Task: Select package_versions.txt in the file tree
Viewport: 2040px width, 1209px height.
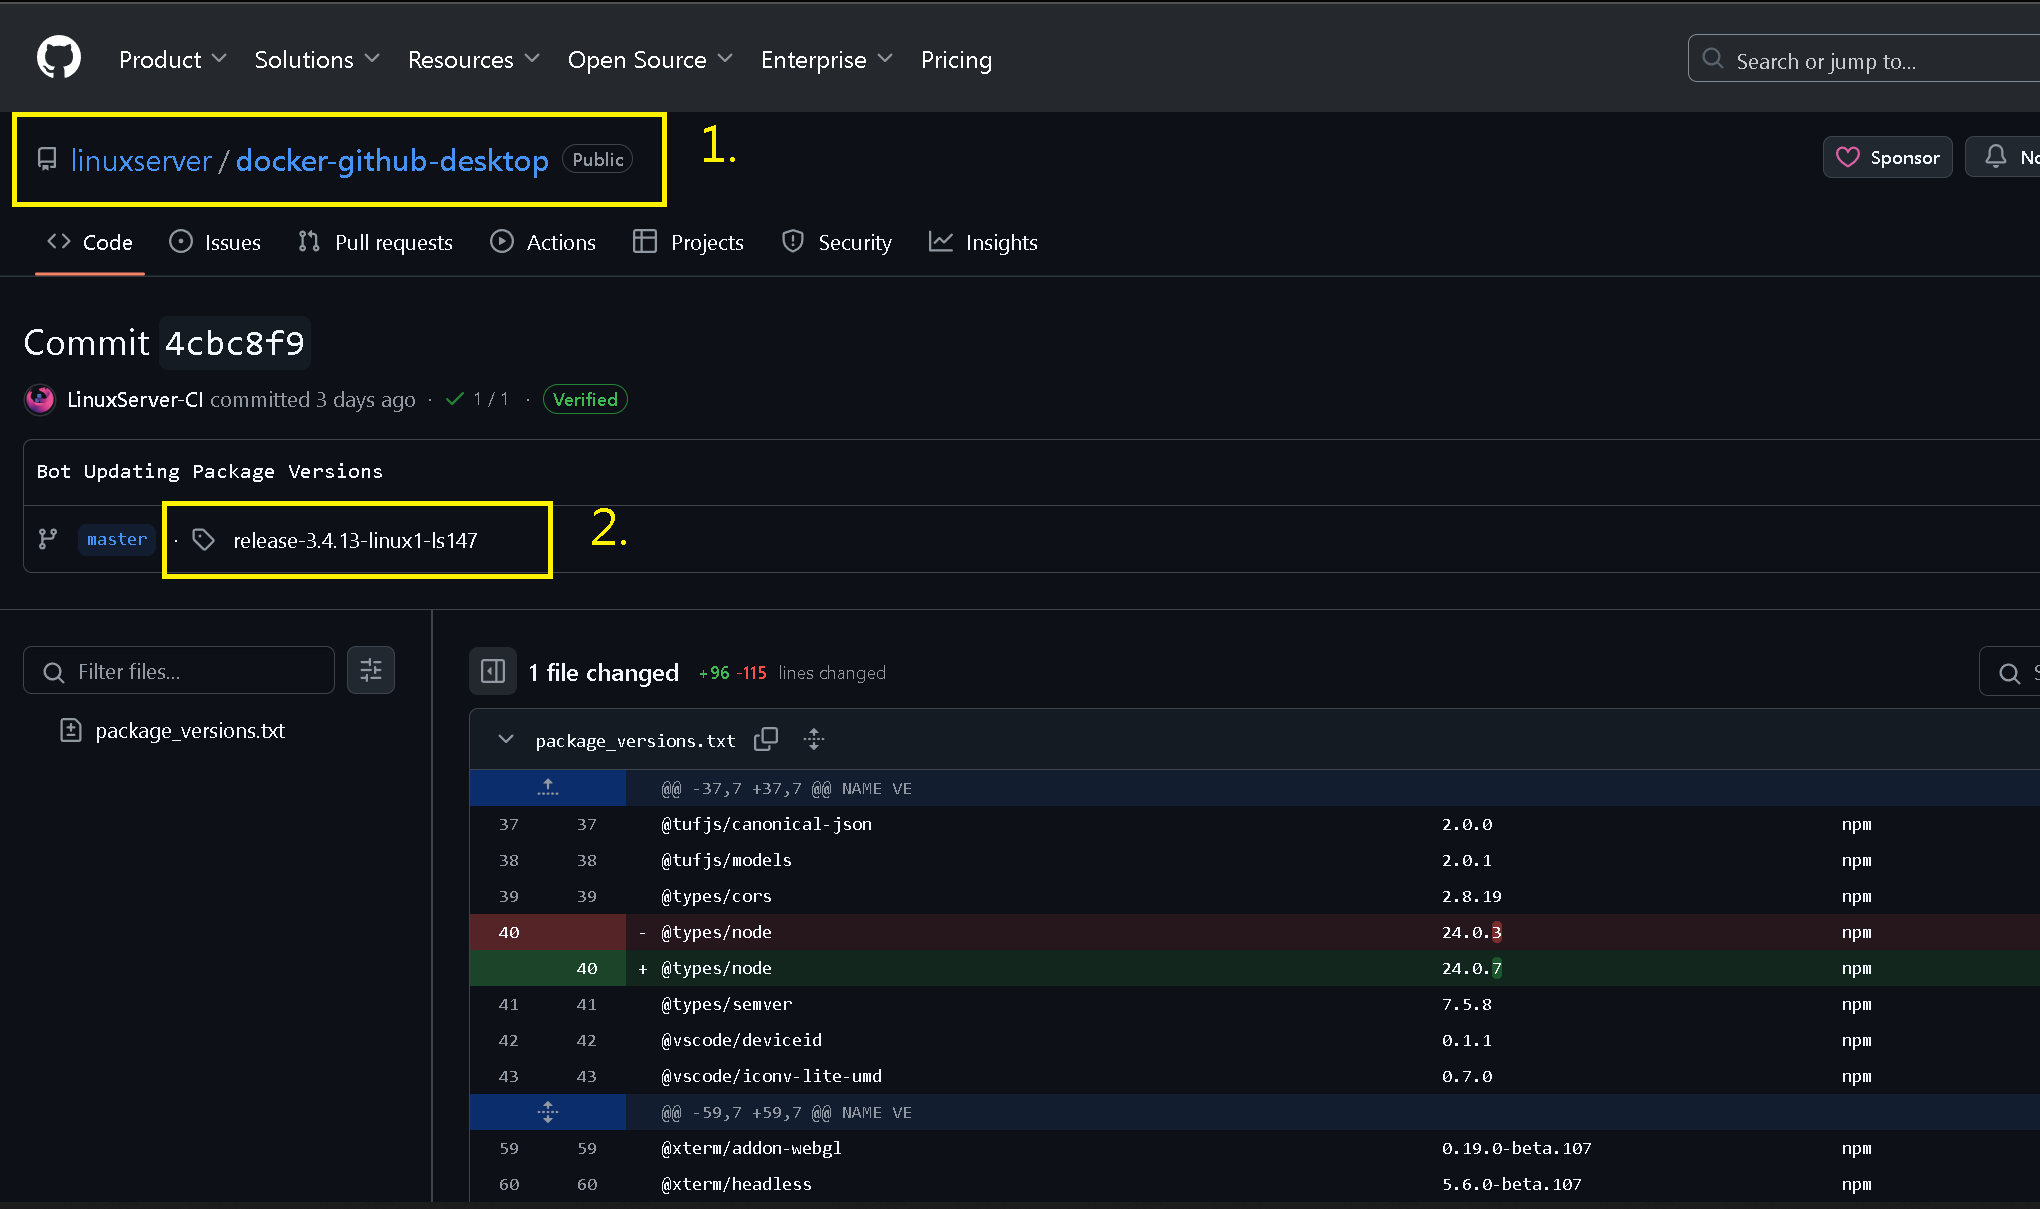Action: 190,730
